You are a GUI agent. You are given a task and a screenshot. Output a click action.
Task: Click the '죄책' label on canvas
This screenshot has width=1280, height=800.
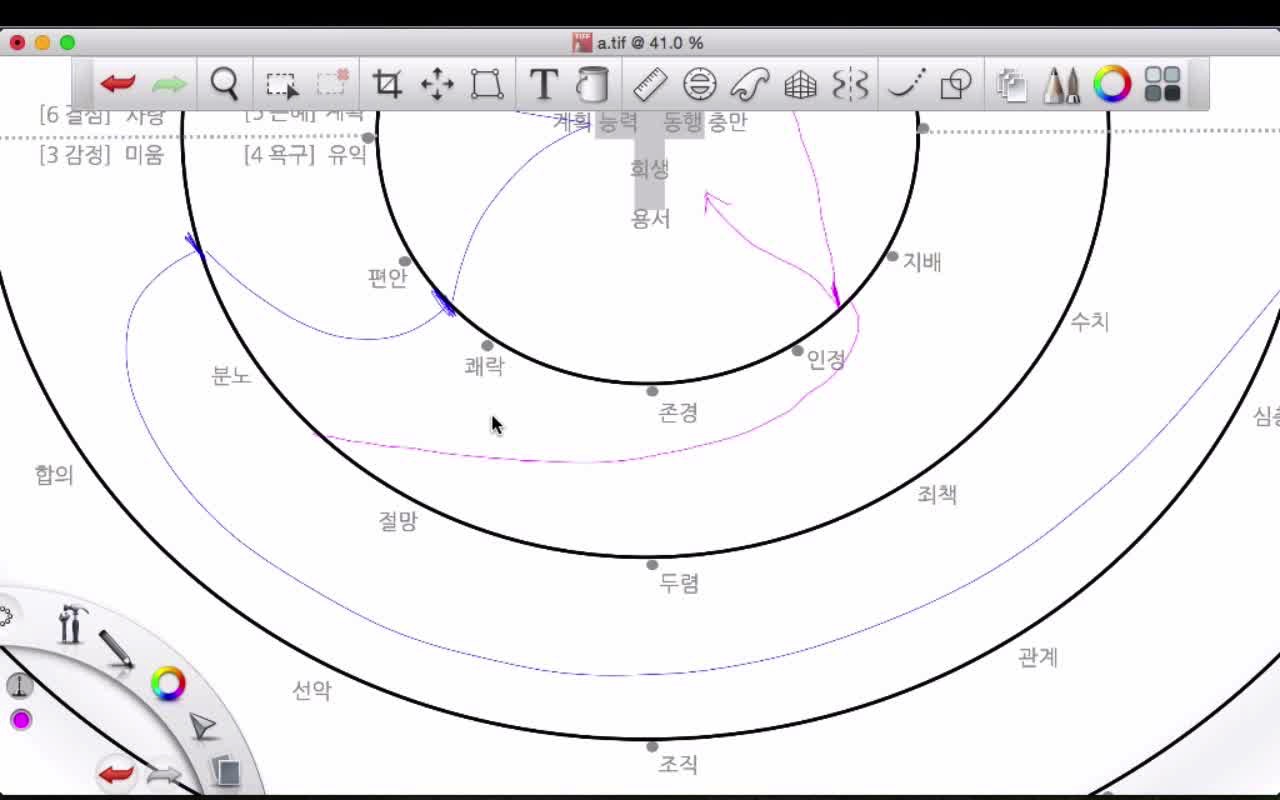click(x=937, y=494)
